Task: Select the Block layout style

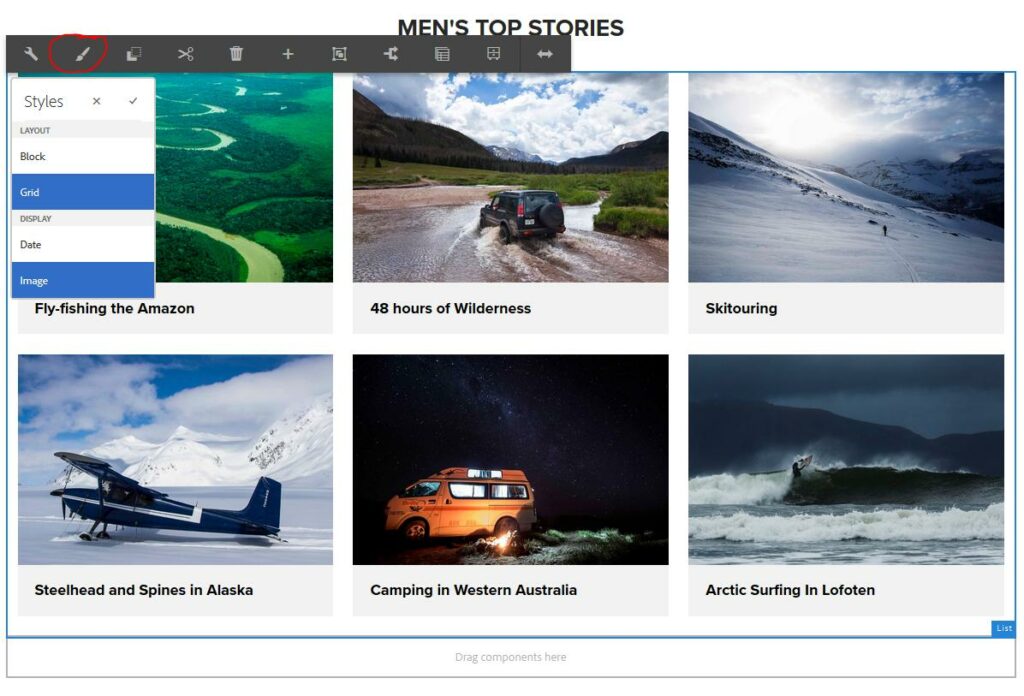Action: (83, 156)
